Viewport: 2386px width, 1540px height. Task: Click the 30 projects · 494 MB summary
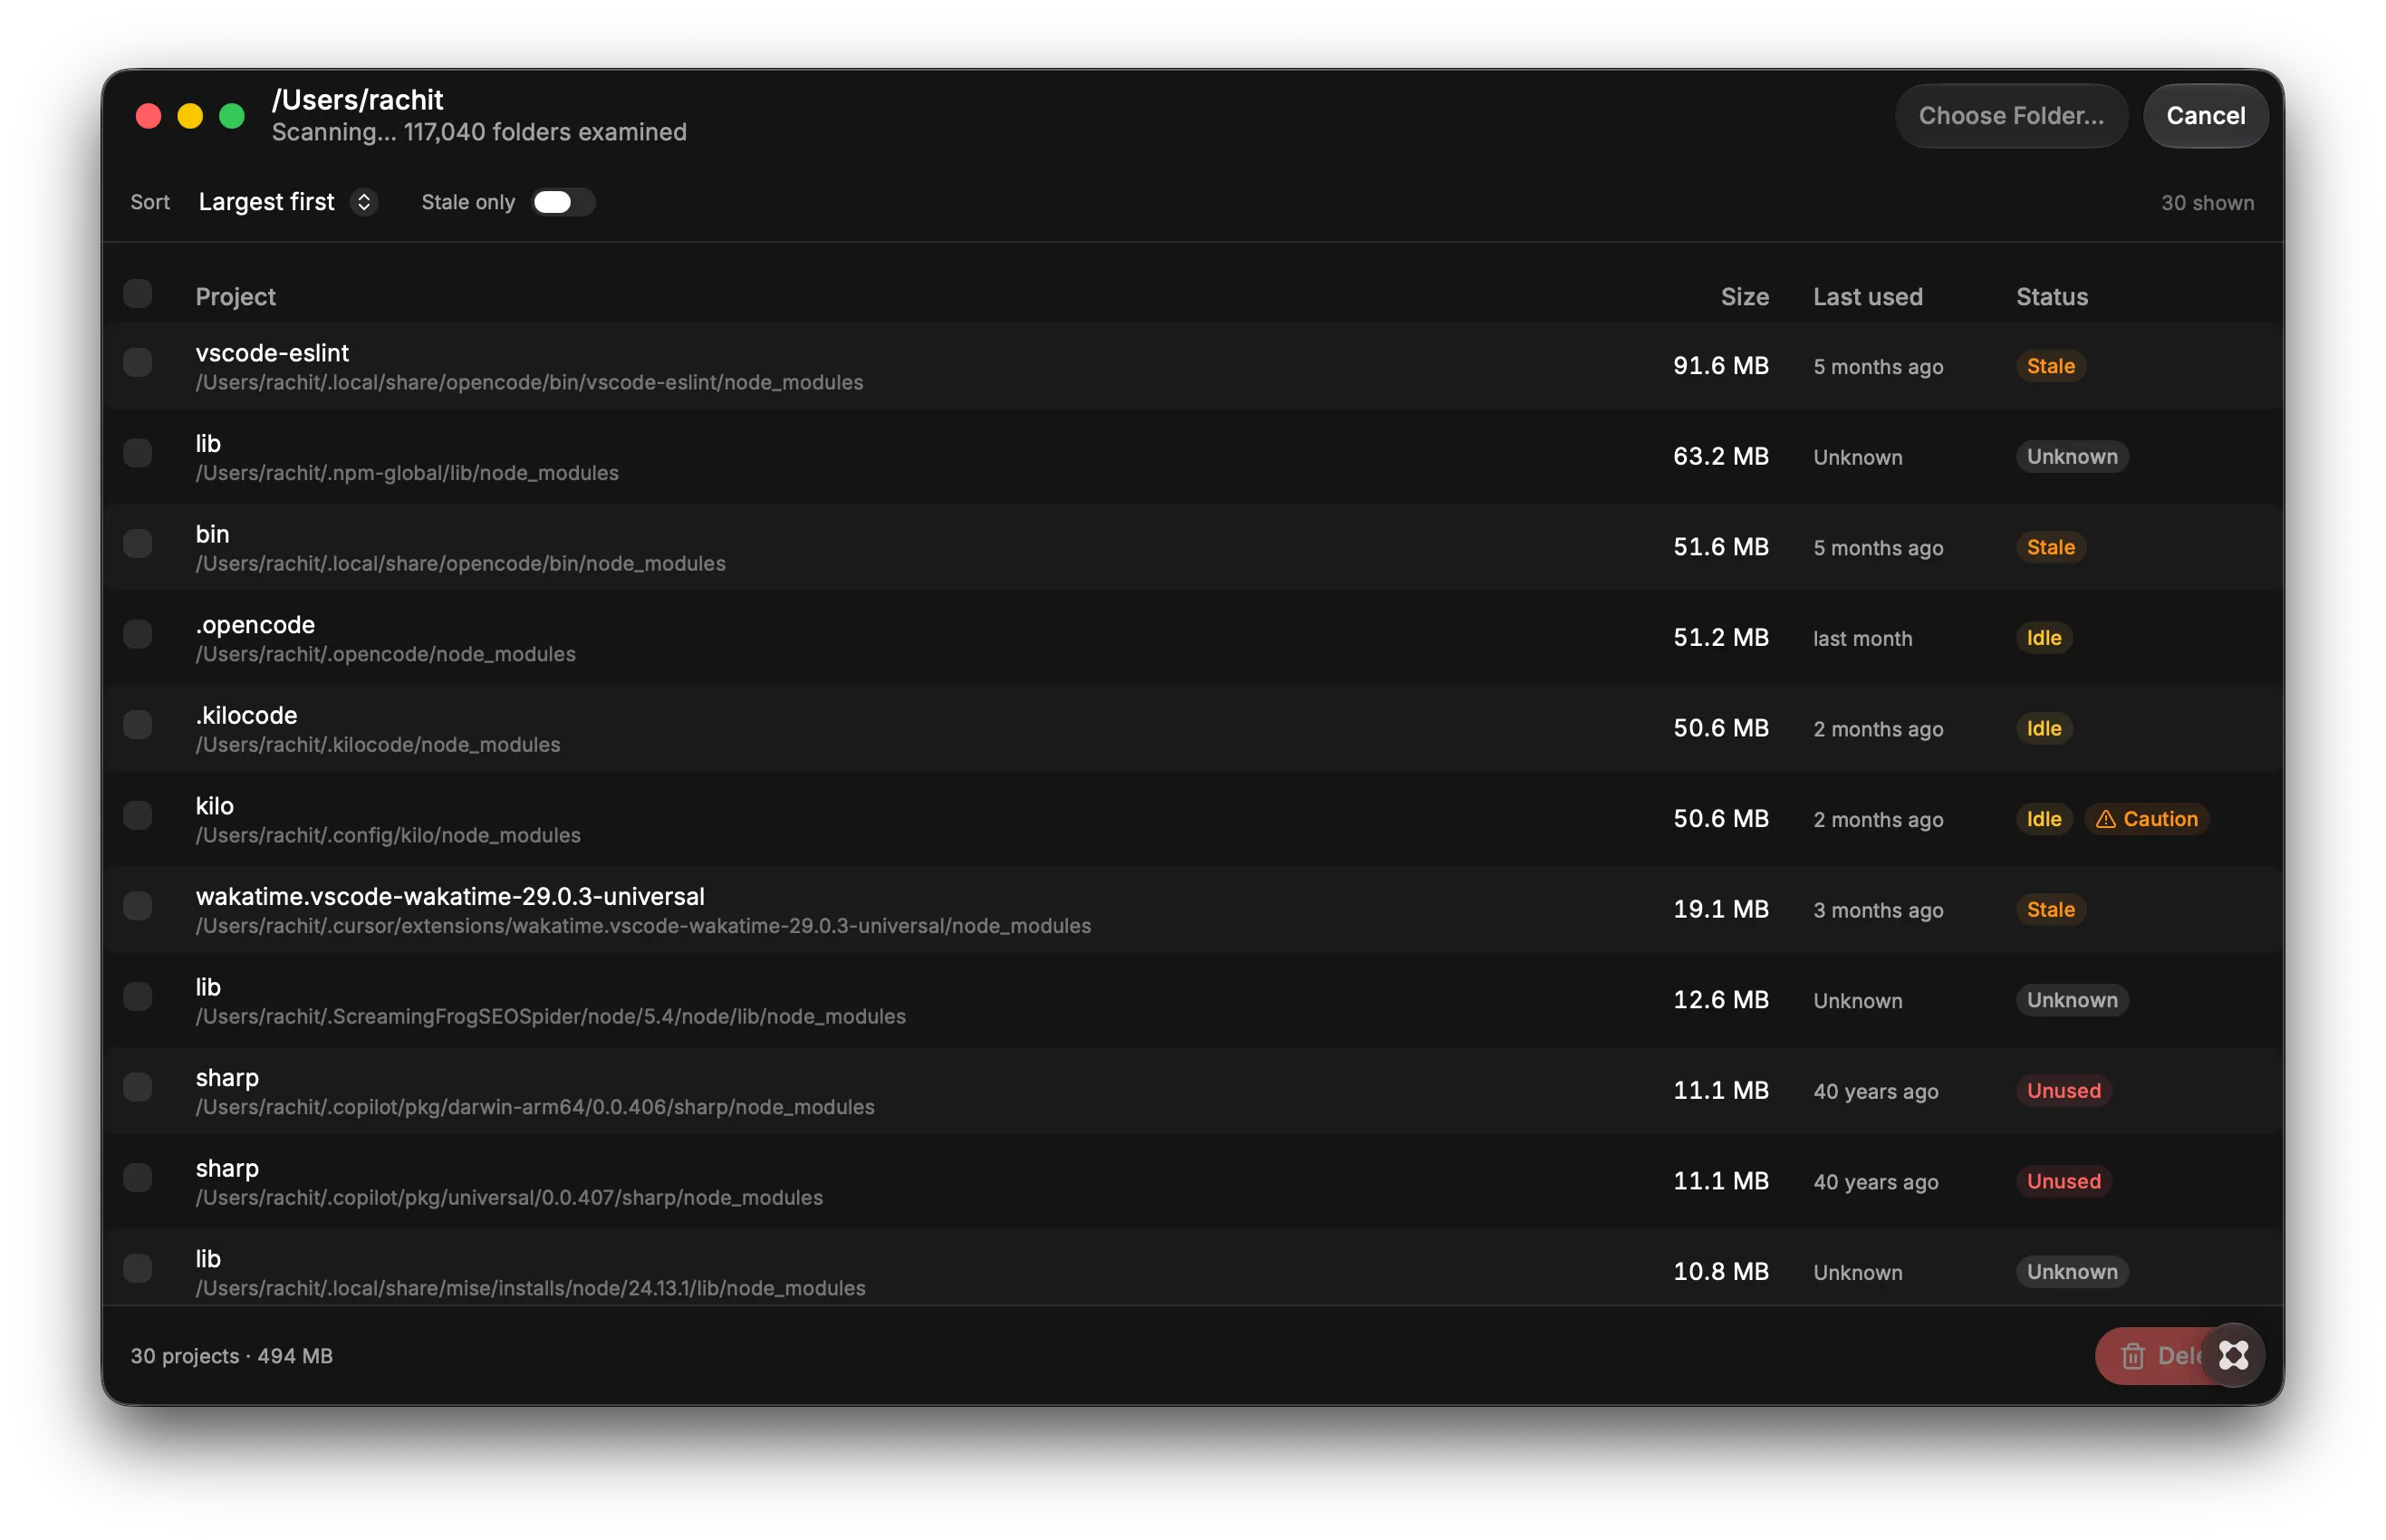(231, 1356)
